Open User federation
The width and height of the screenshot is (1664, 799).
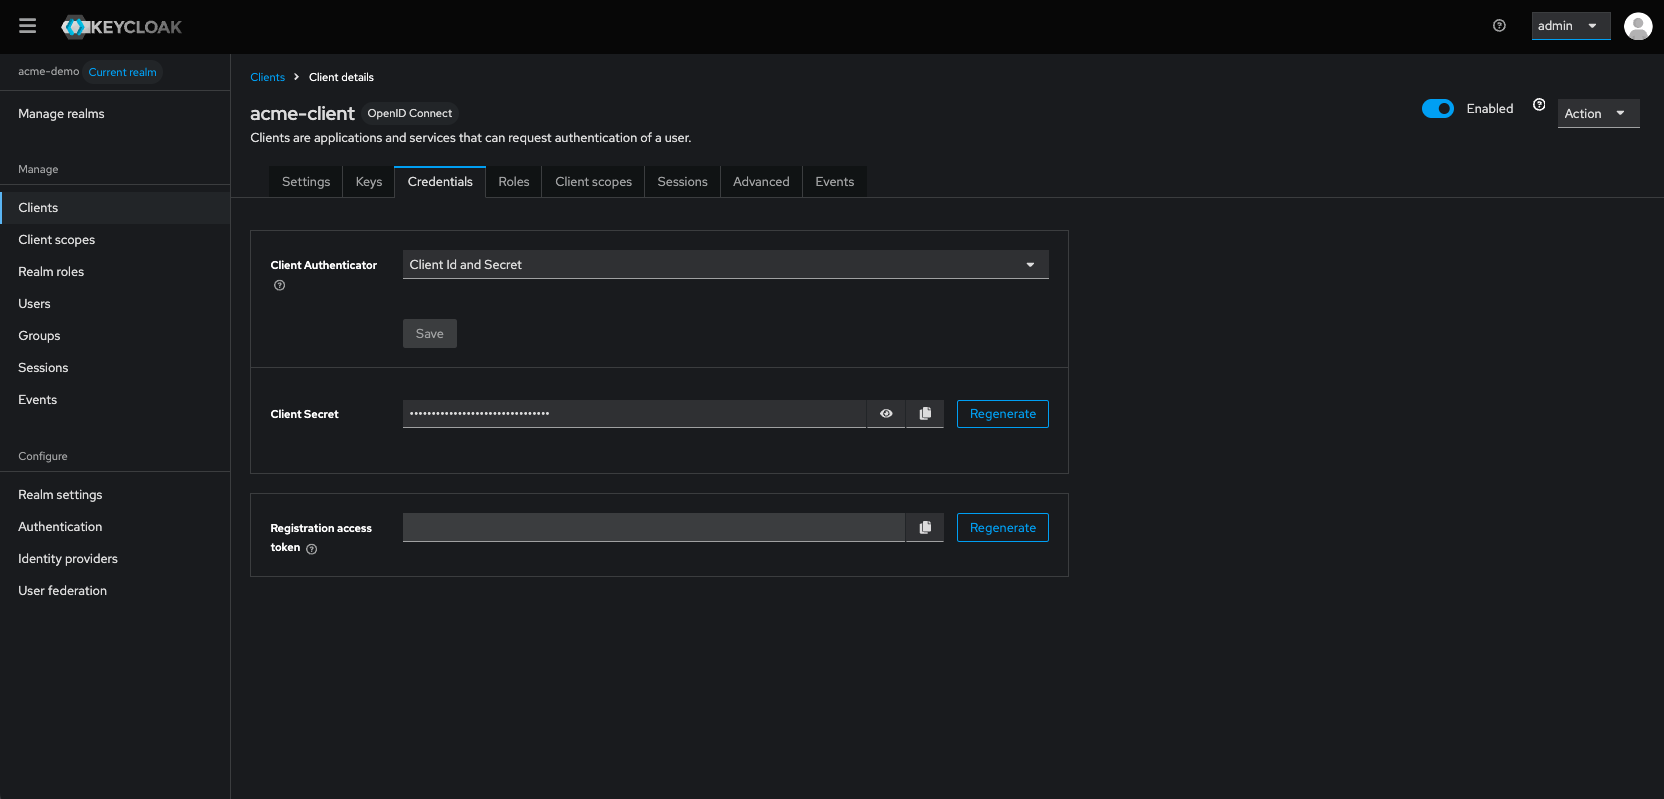click(x=115, y=591)
